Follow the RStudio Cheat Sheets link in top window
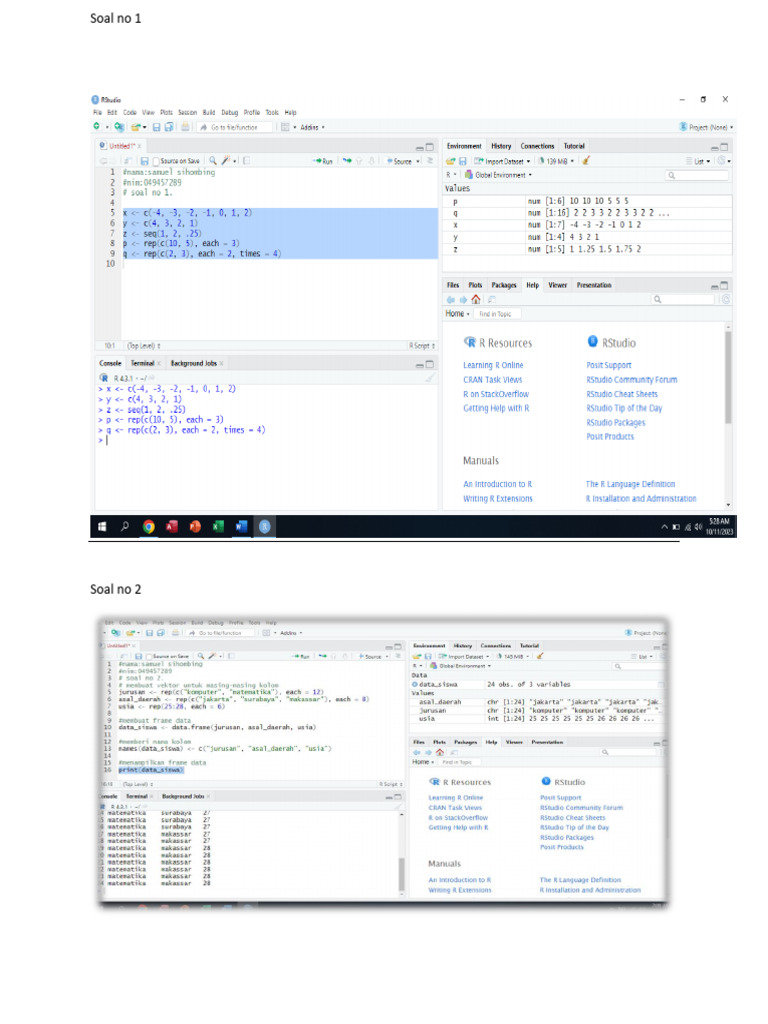Screen dimensions: 768x1024 point(622,394)
